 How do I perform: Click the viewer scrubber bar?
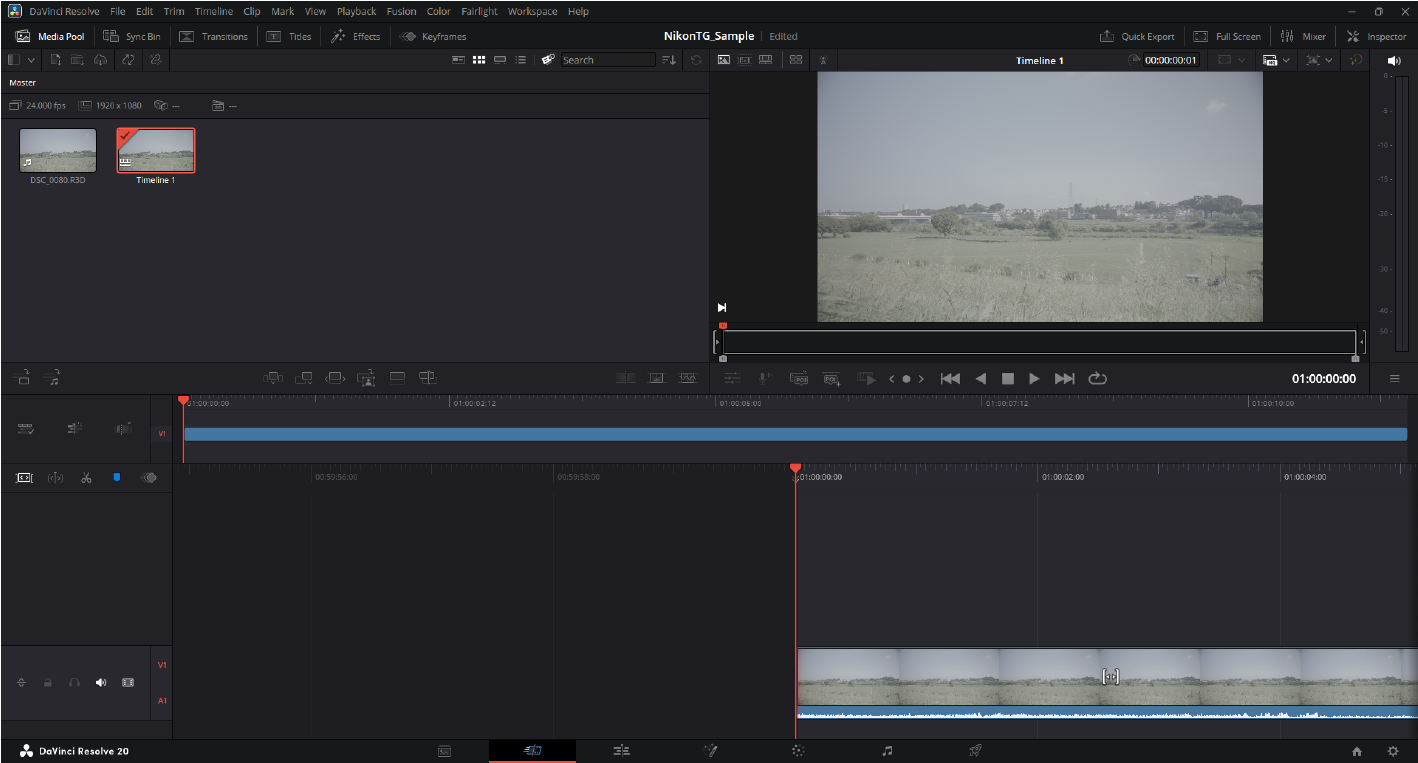point(1036,342)
